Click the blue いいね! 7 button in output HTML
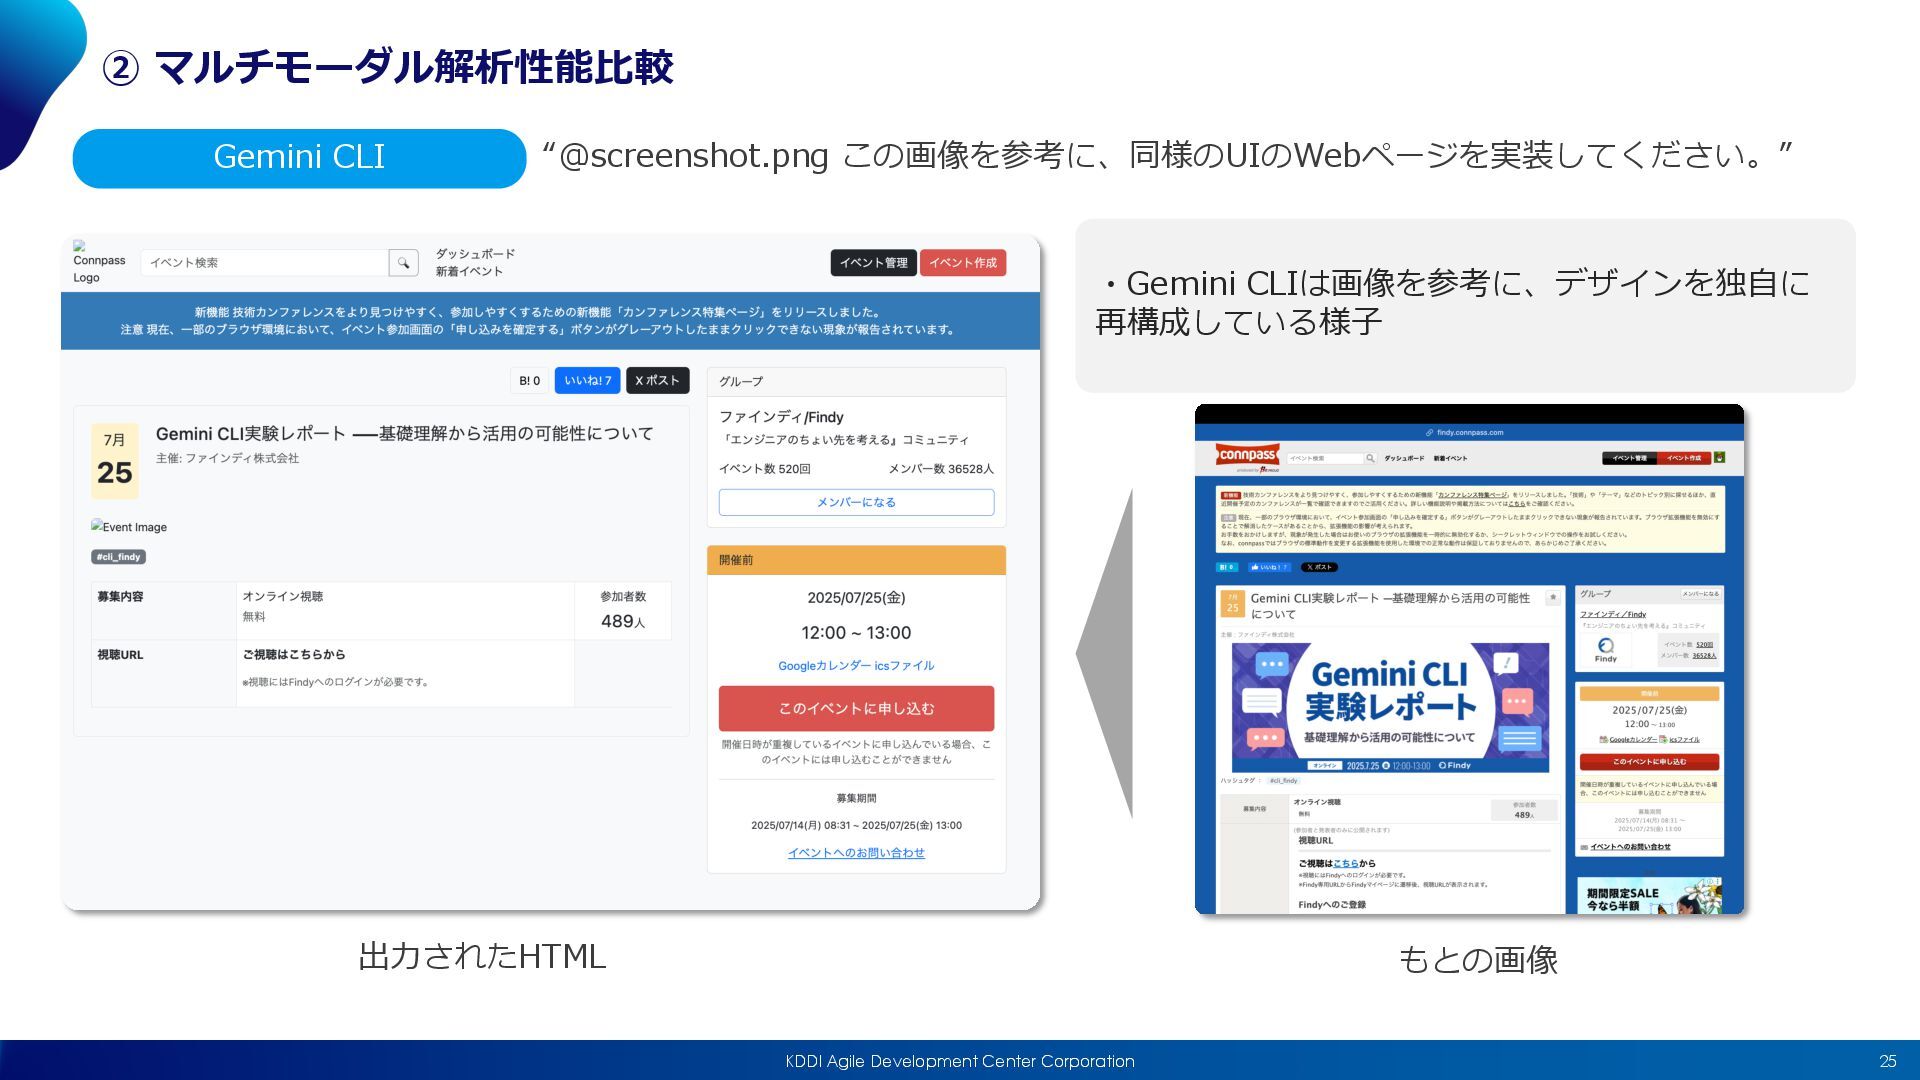This screenshot has width=1920, height=1080. [587, 381]
